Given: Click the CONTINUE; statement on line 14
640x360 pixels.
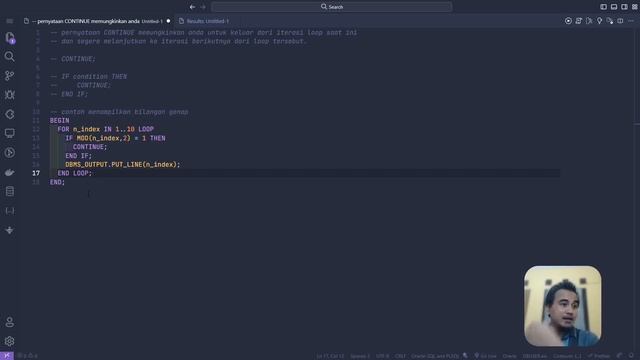Looking at the screenshot, I should (90, 147).
